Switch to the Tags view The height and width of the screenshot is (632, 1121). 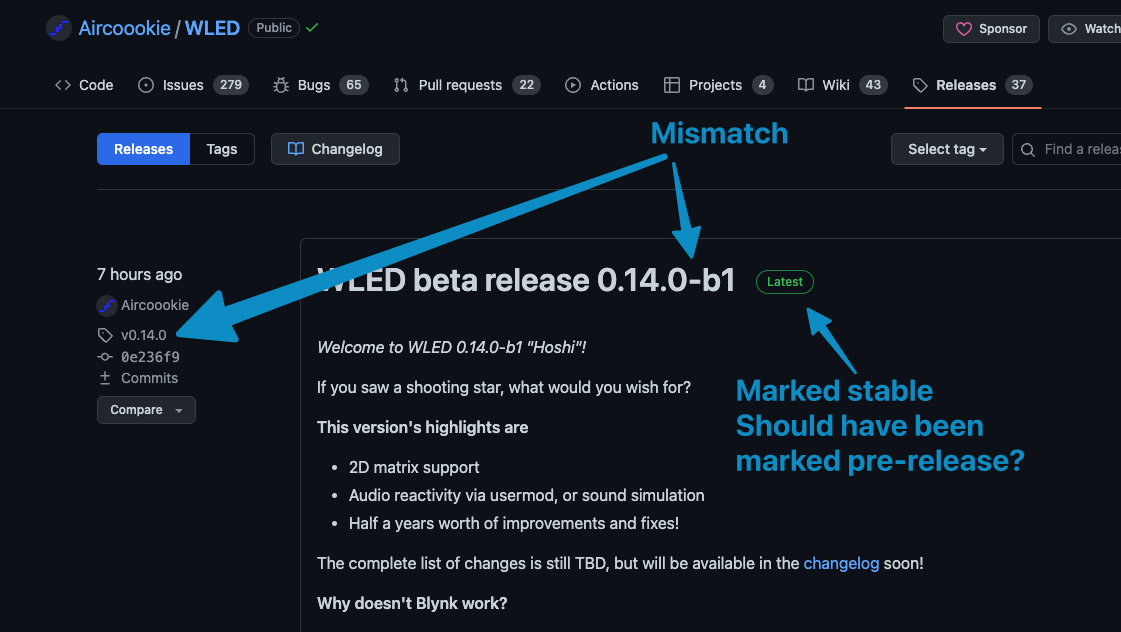pos(221,148)
